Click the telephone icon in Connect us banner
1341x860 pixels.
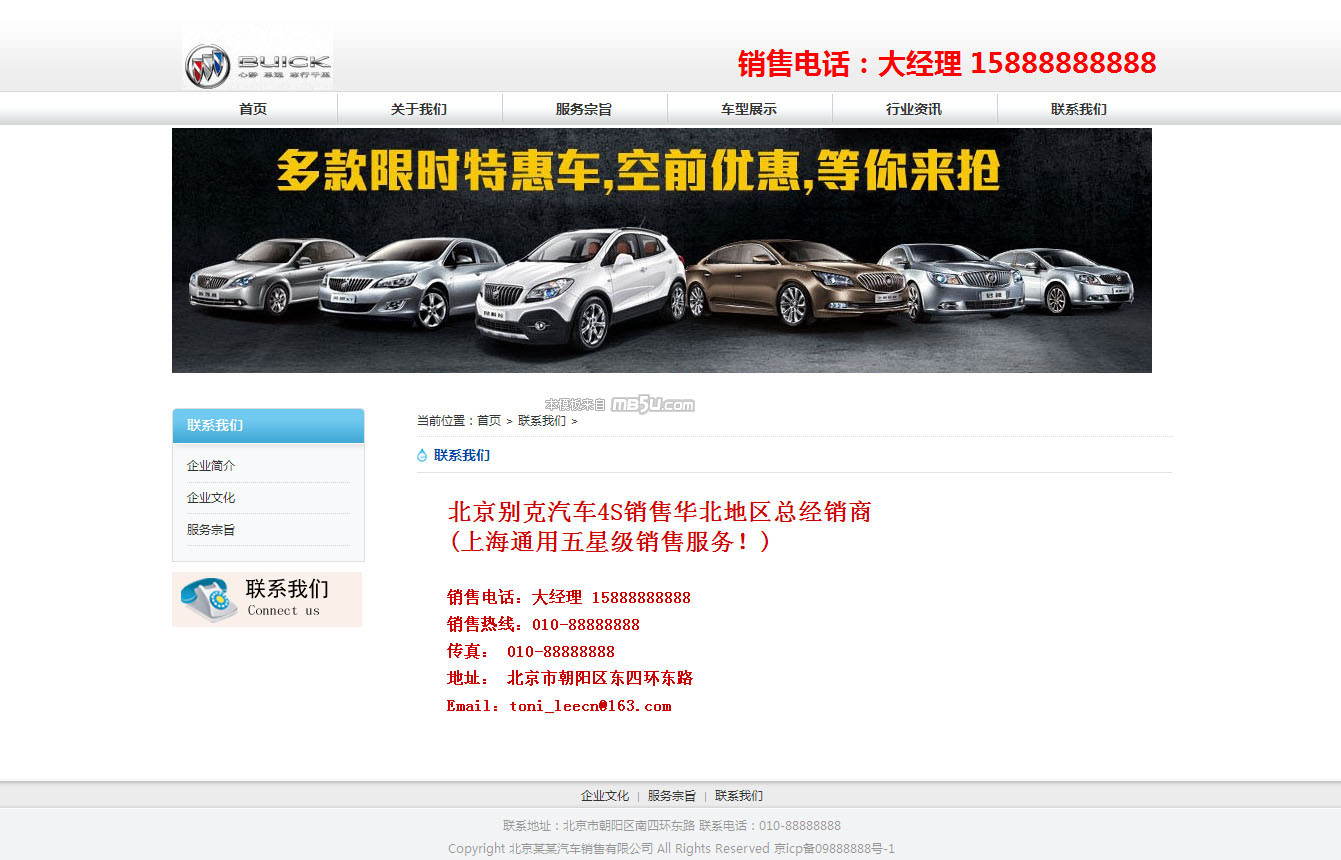point(208,599)
